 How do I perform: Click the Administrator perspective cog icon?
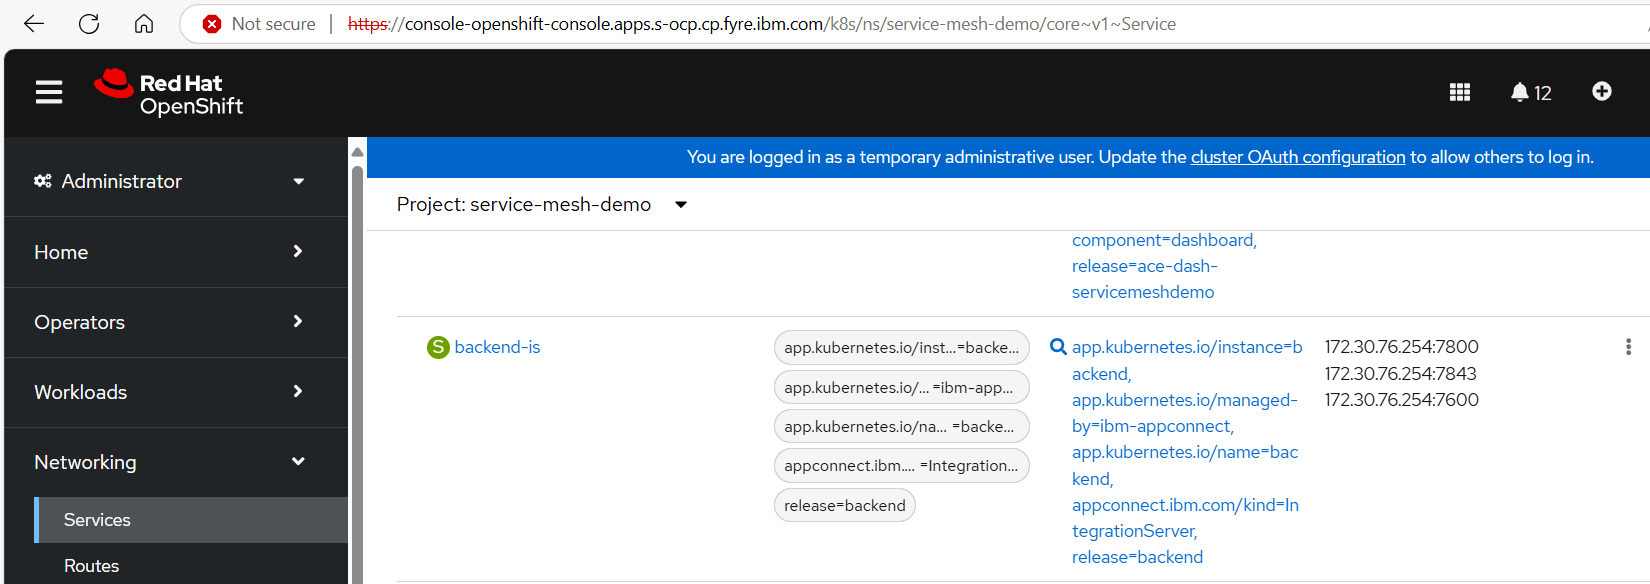pos(43,181)
